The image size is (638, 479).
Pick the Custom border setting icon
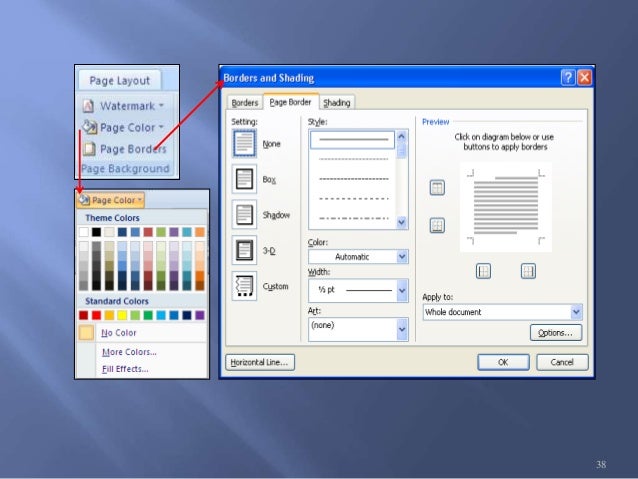coord(244,286)
